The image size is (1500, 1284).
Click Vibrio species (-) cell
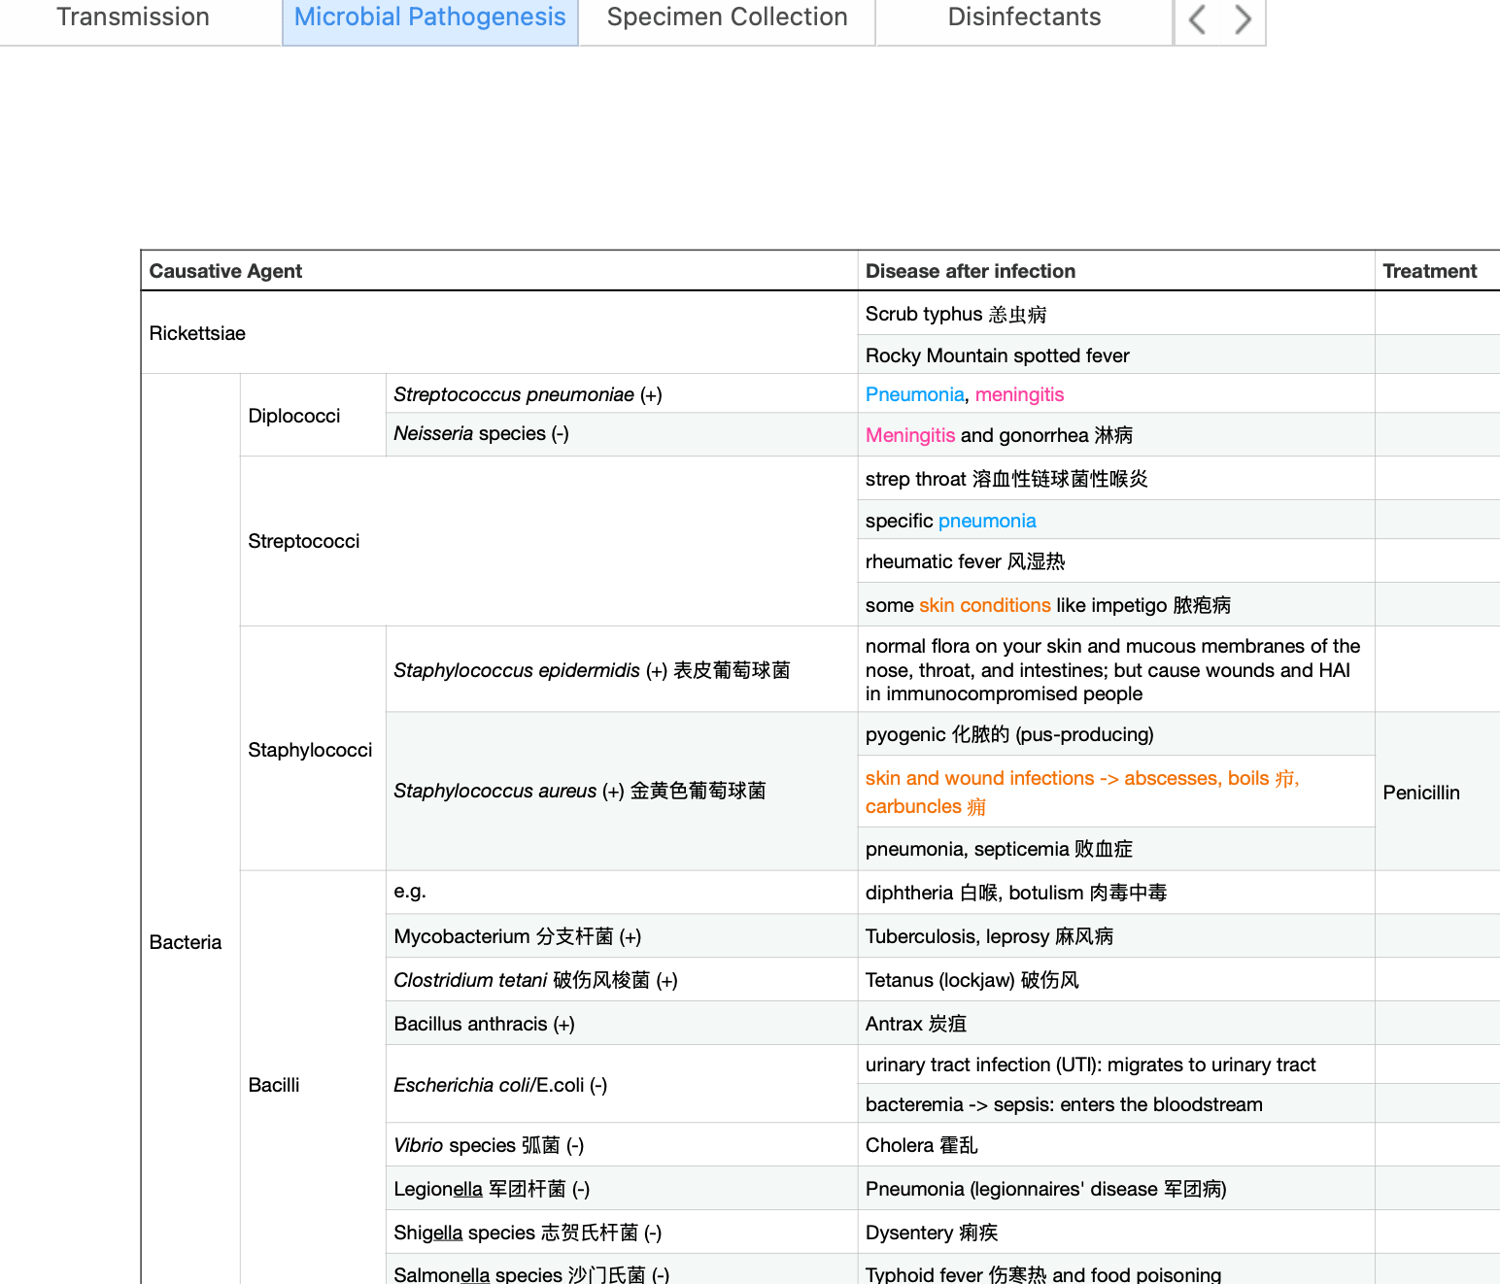621,1145
